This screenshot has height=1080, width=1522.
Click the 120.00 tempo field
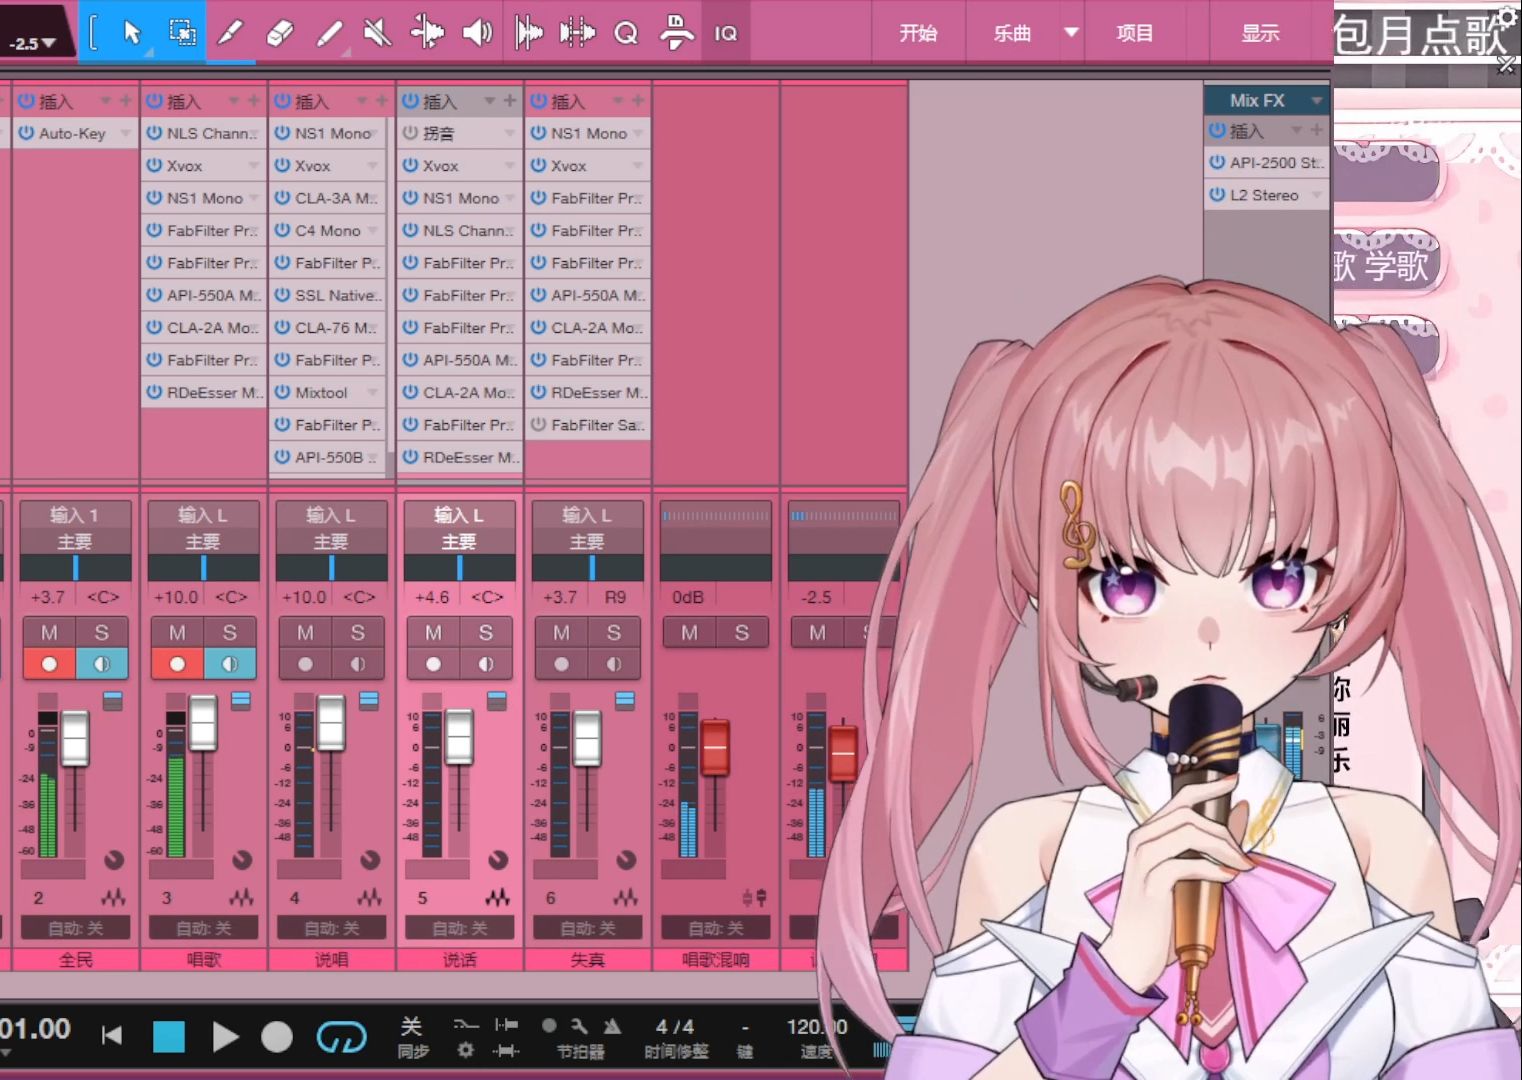pyautogui.click(x=816, y=1027)
